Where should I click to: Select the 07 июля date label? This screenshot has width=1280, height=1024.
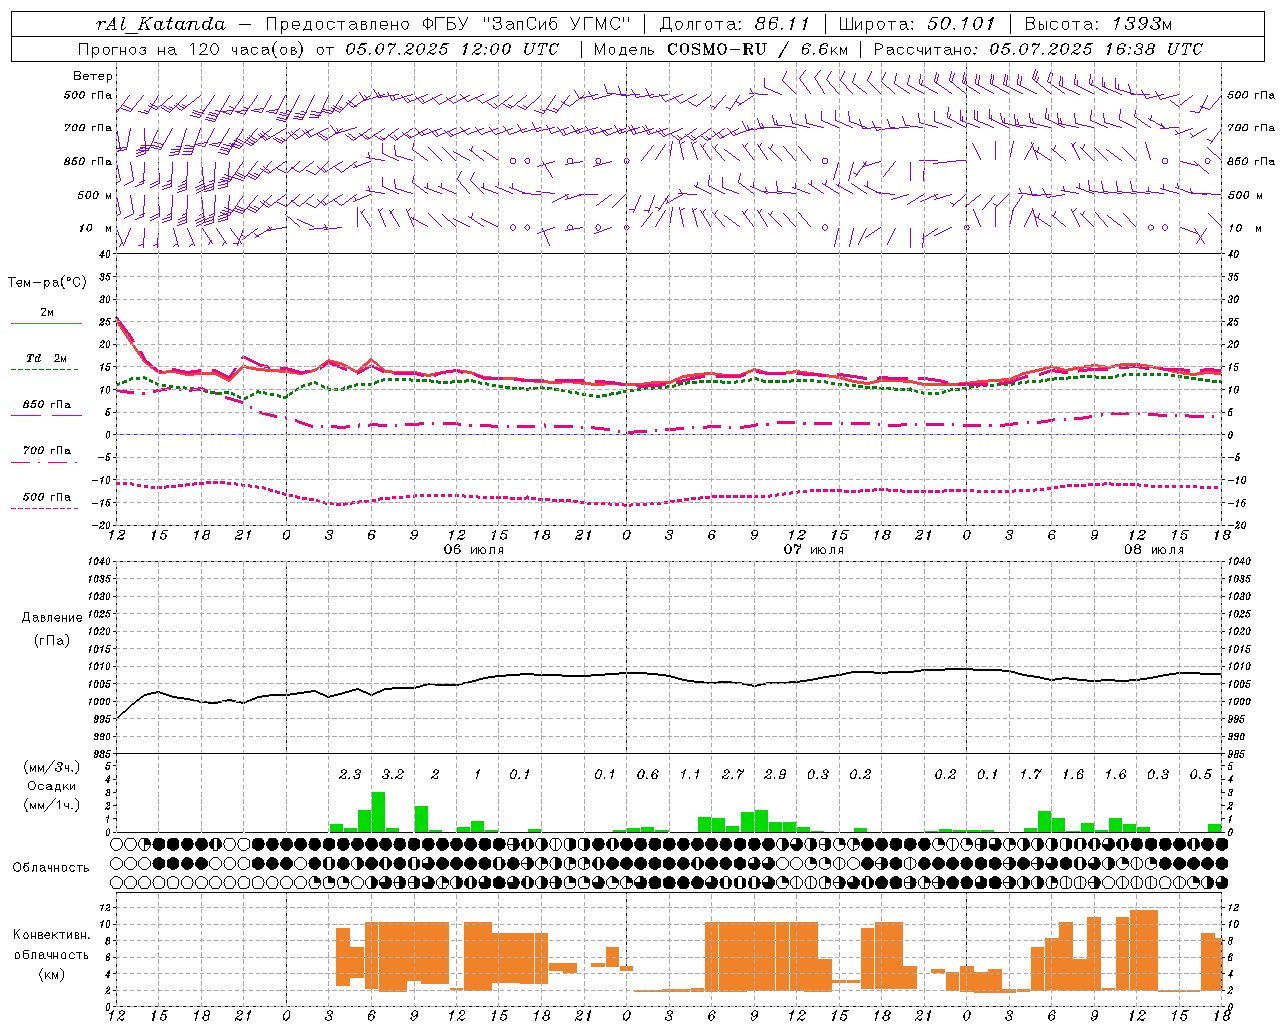click(814, 550)
